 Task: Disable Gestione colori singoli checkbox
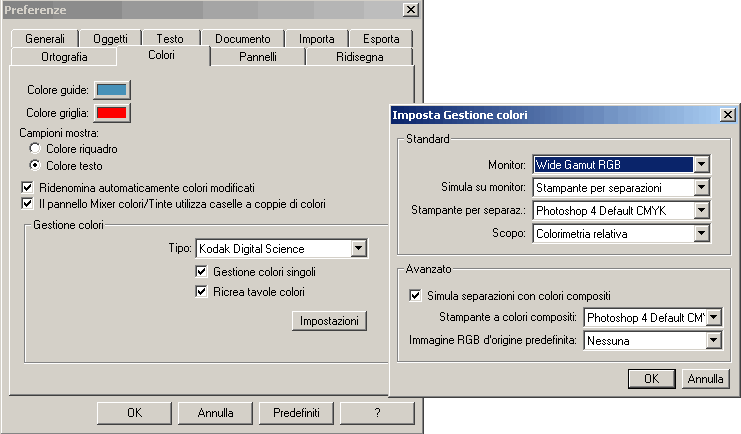click(201, 272)
